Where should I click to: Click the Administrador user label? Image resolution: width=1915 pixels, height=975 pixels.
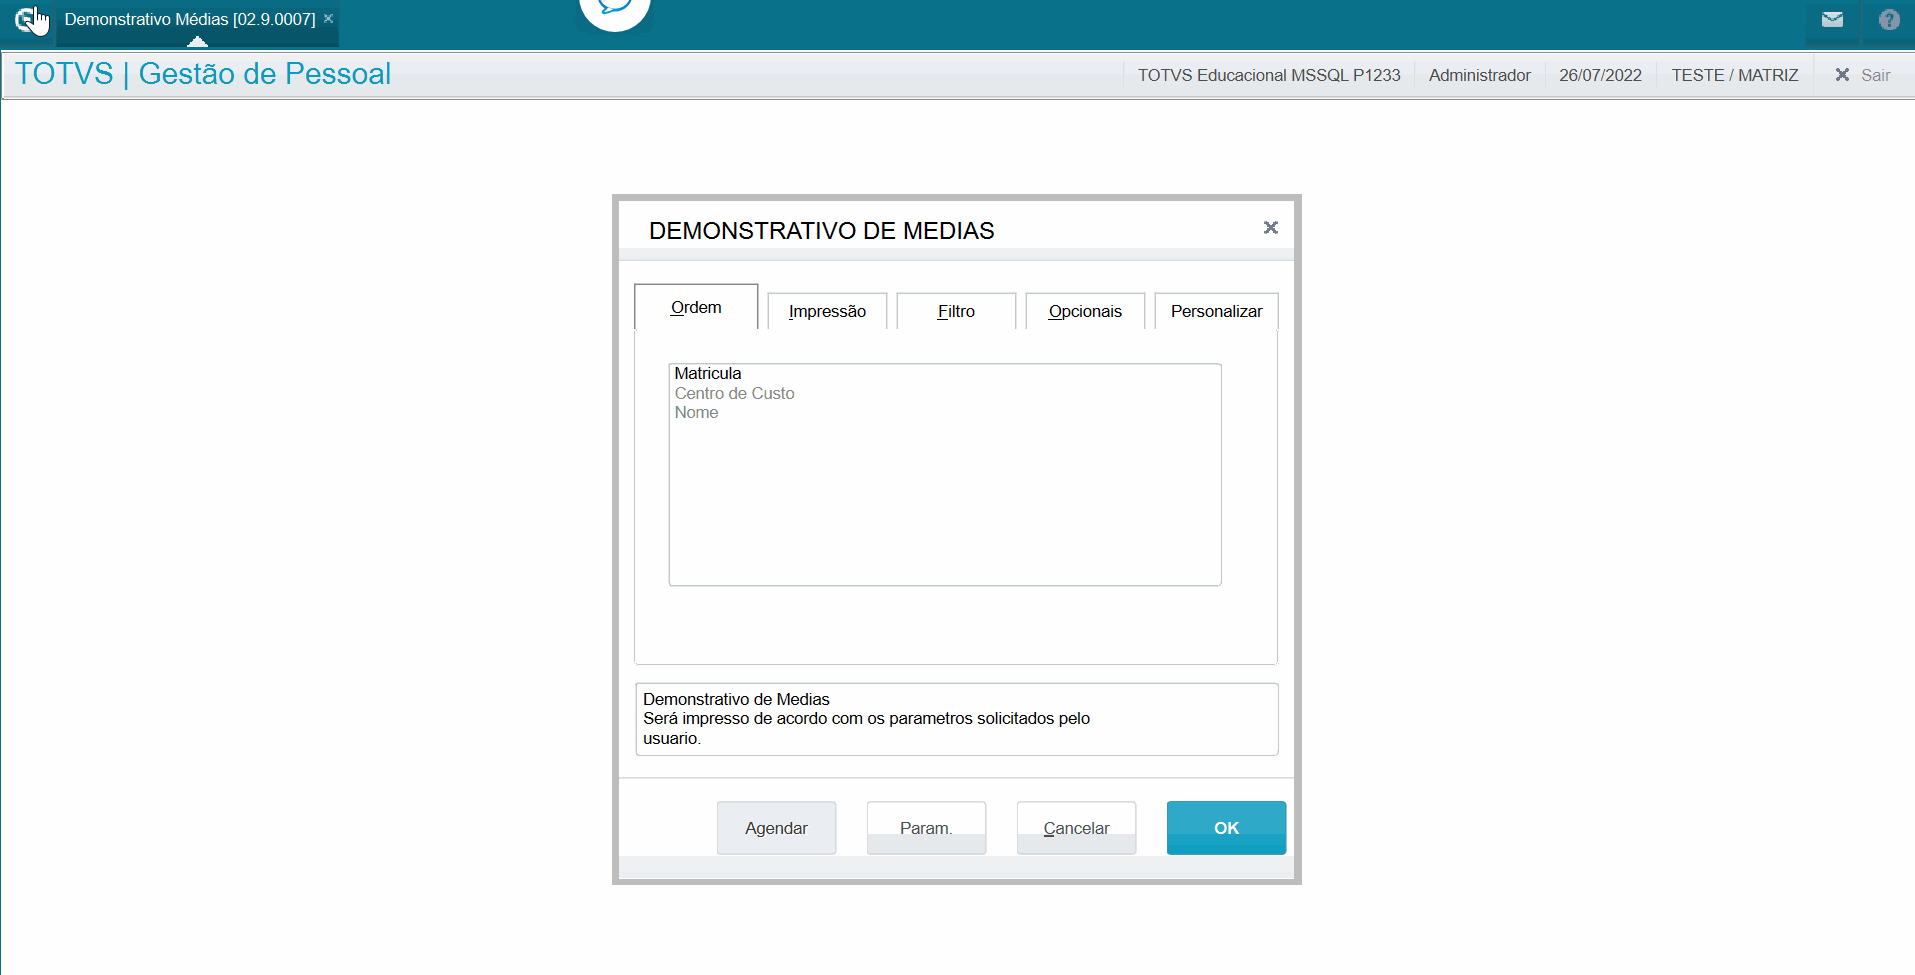pyautogui.click(x=1479, y=75)
